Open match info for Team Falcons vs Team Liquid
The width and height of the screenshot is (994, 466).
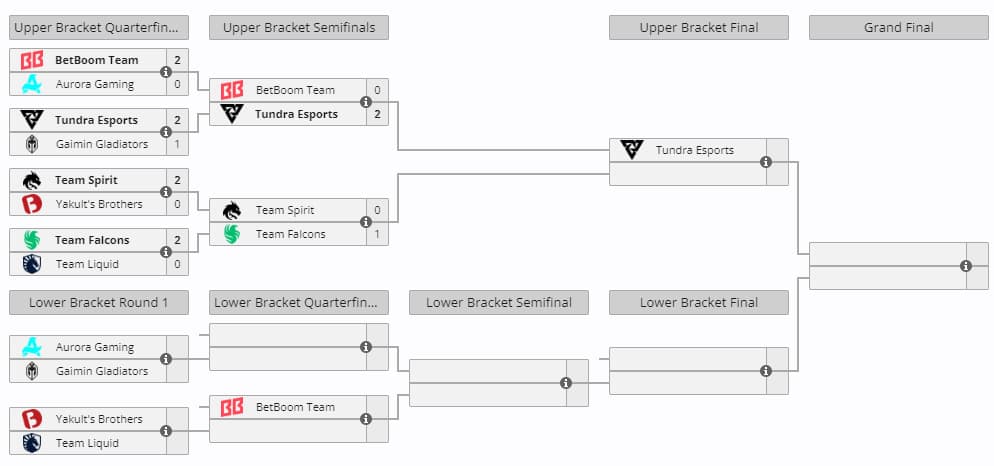pos(166,252)
